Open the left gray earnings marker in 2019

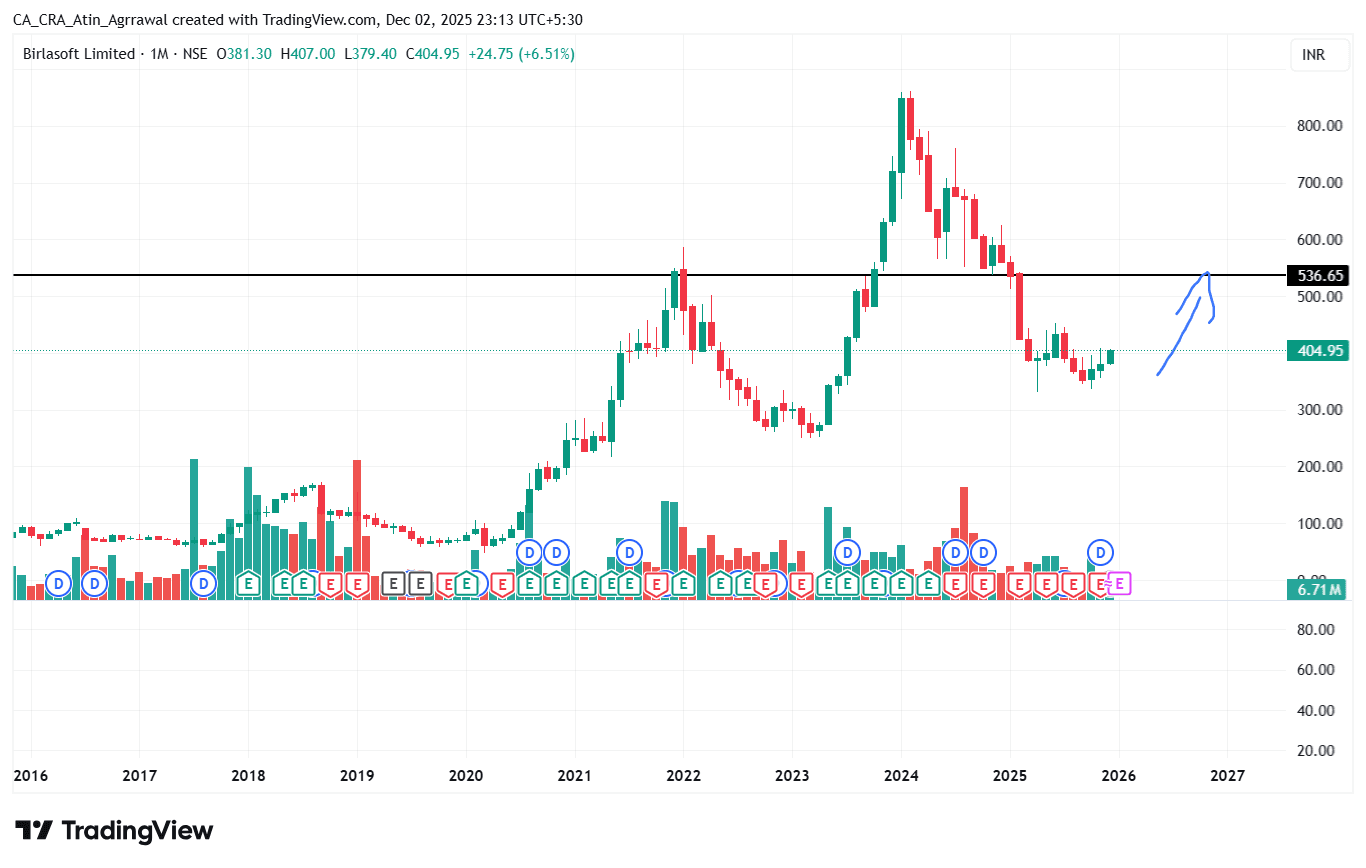click(394, 583)
